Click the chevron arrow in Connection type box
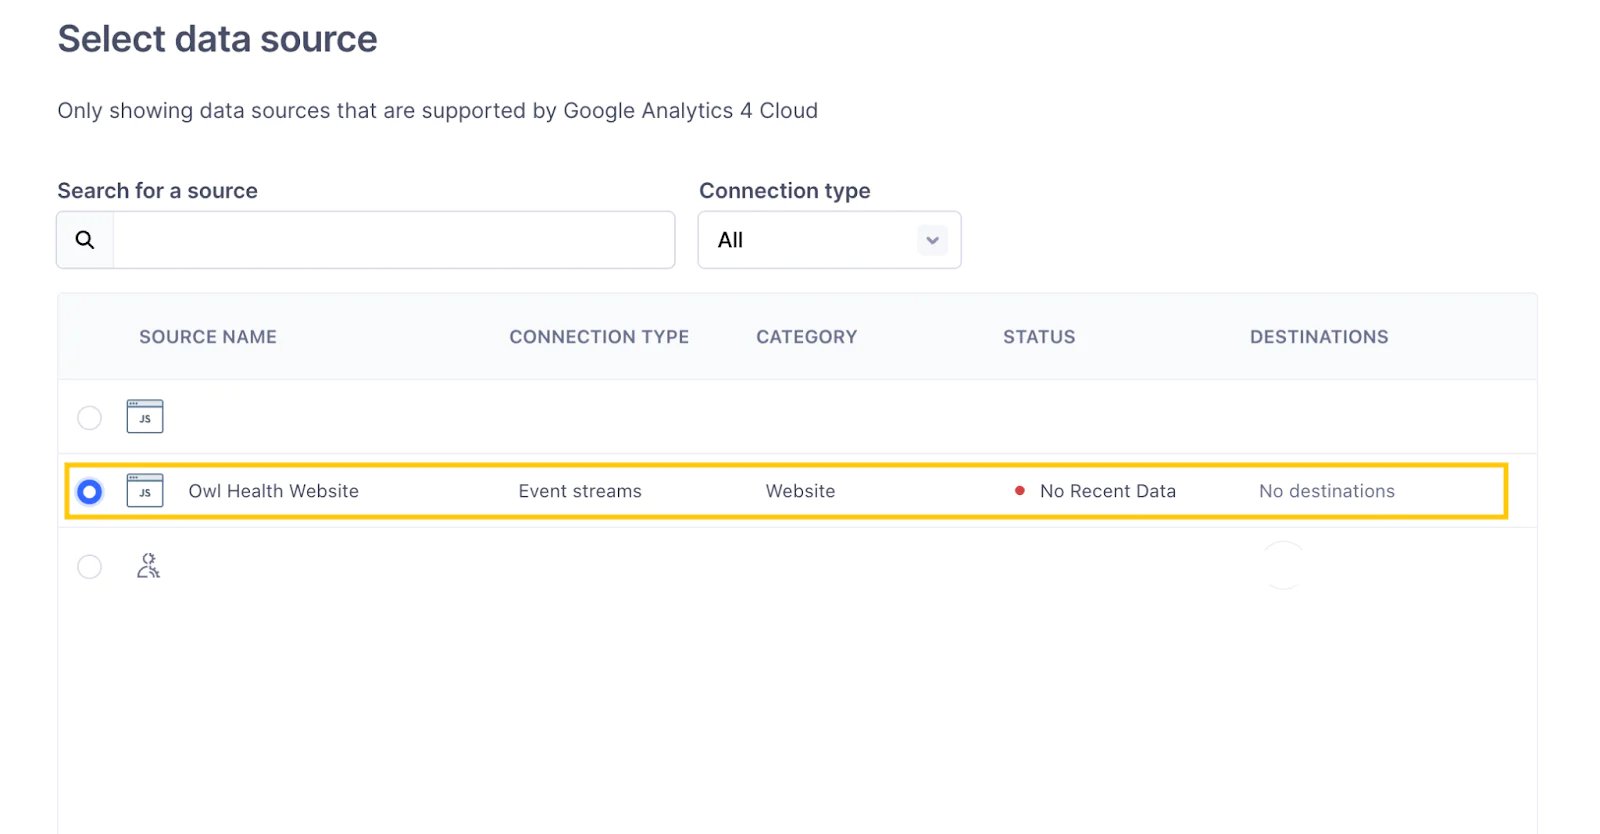 (x=932, y=240)
